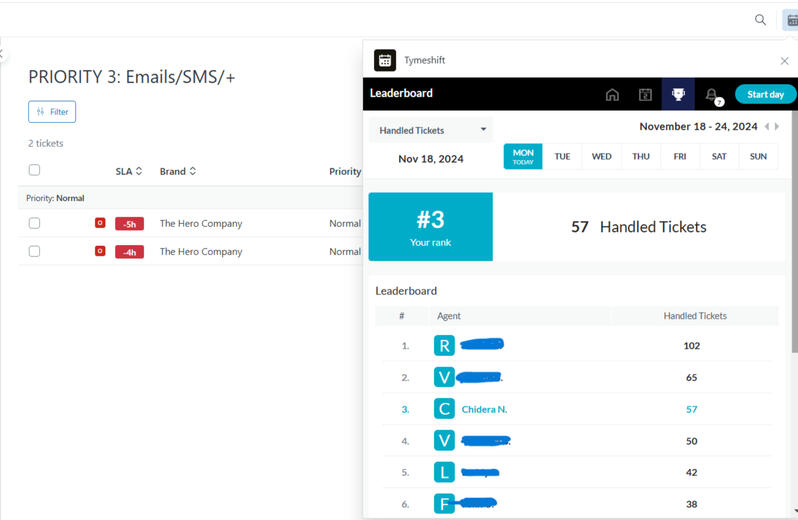798x520 pixels.
Task: Check the -5h SLA ticket checkbox
Action: pyautogui.click(x=35, y=223)
